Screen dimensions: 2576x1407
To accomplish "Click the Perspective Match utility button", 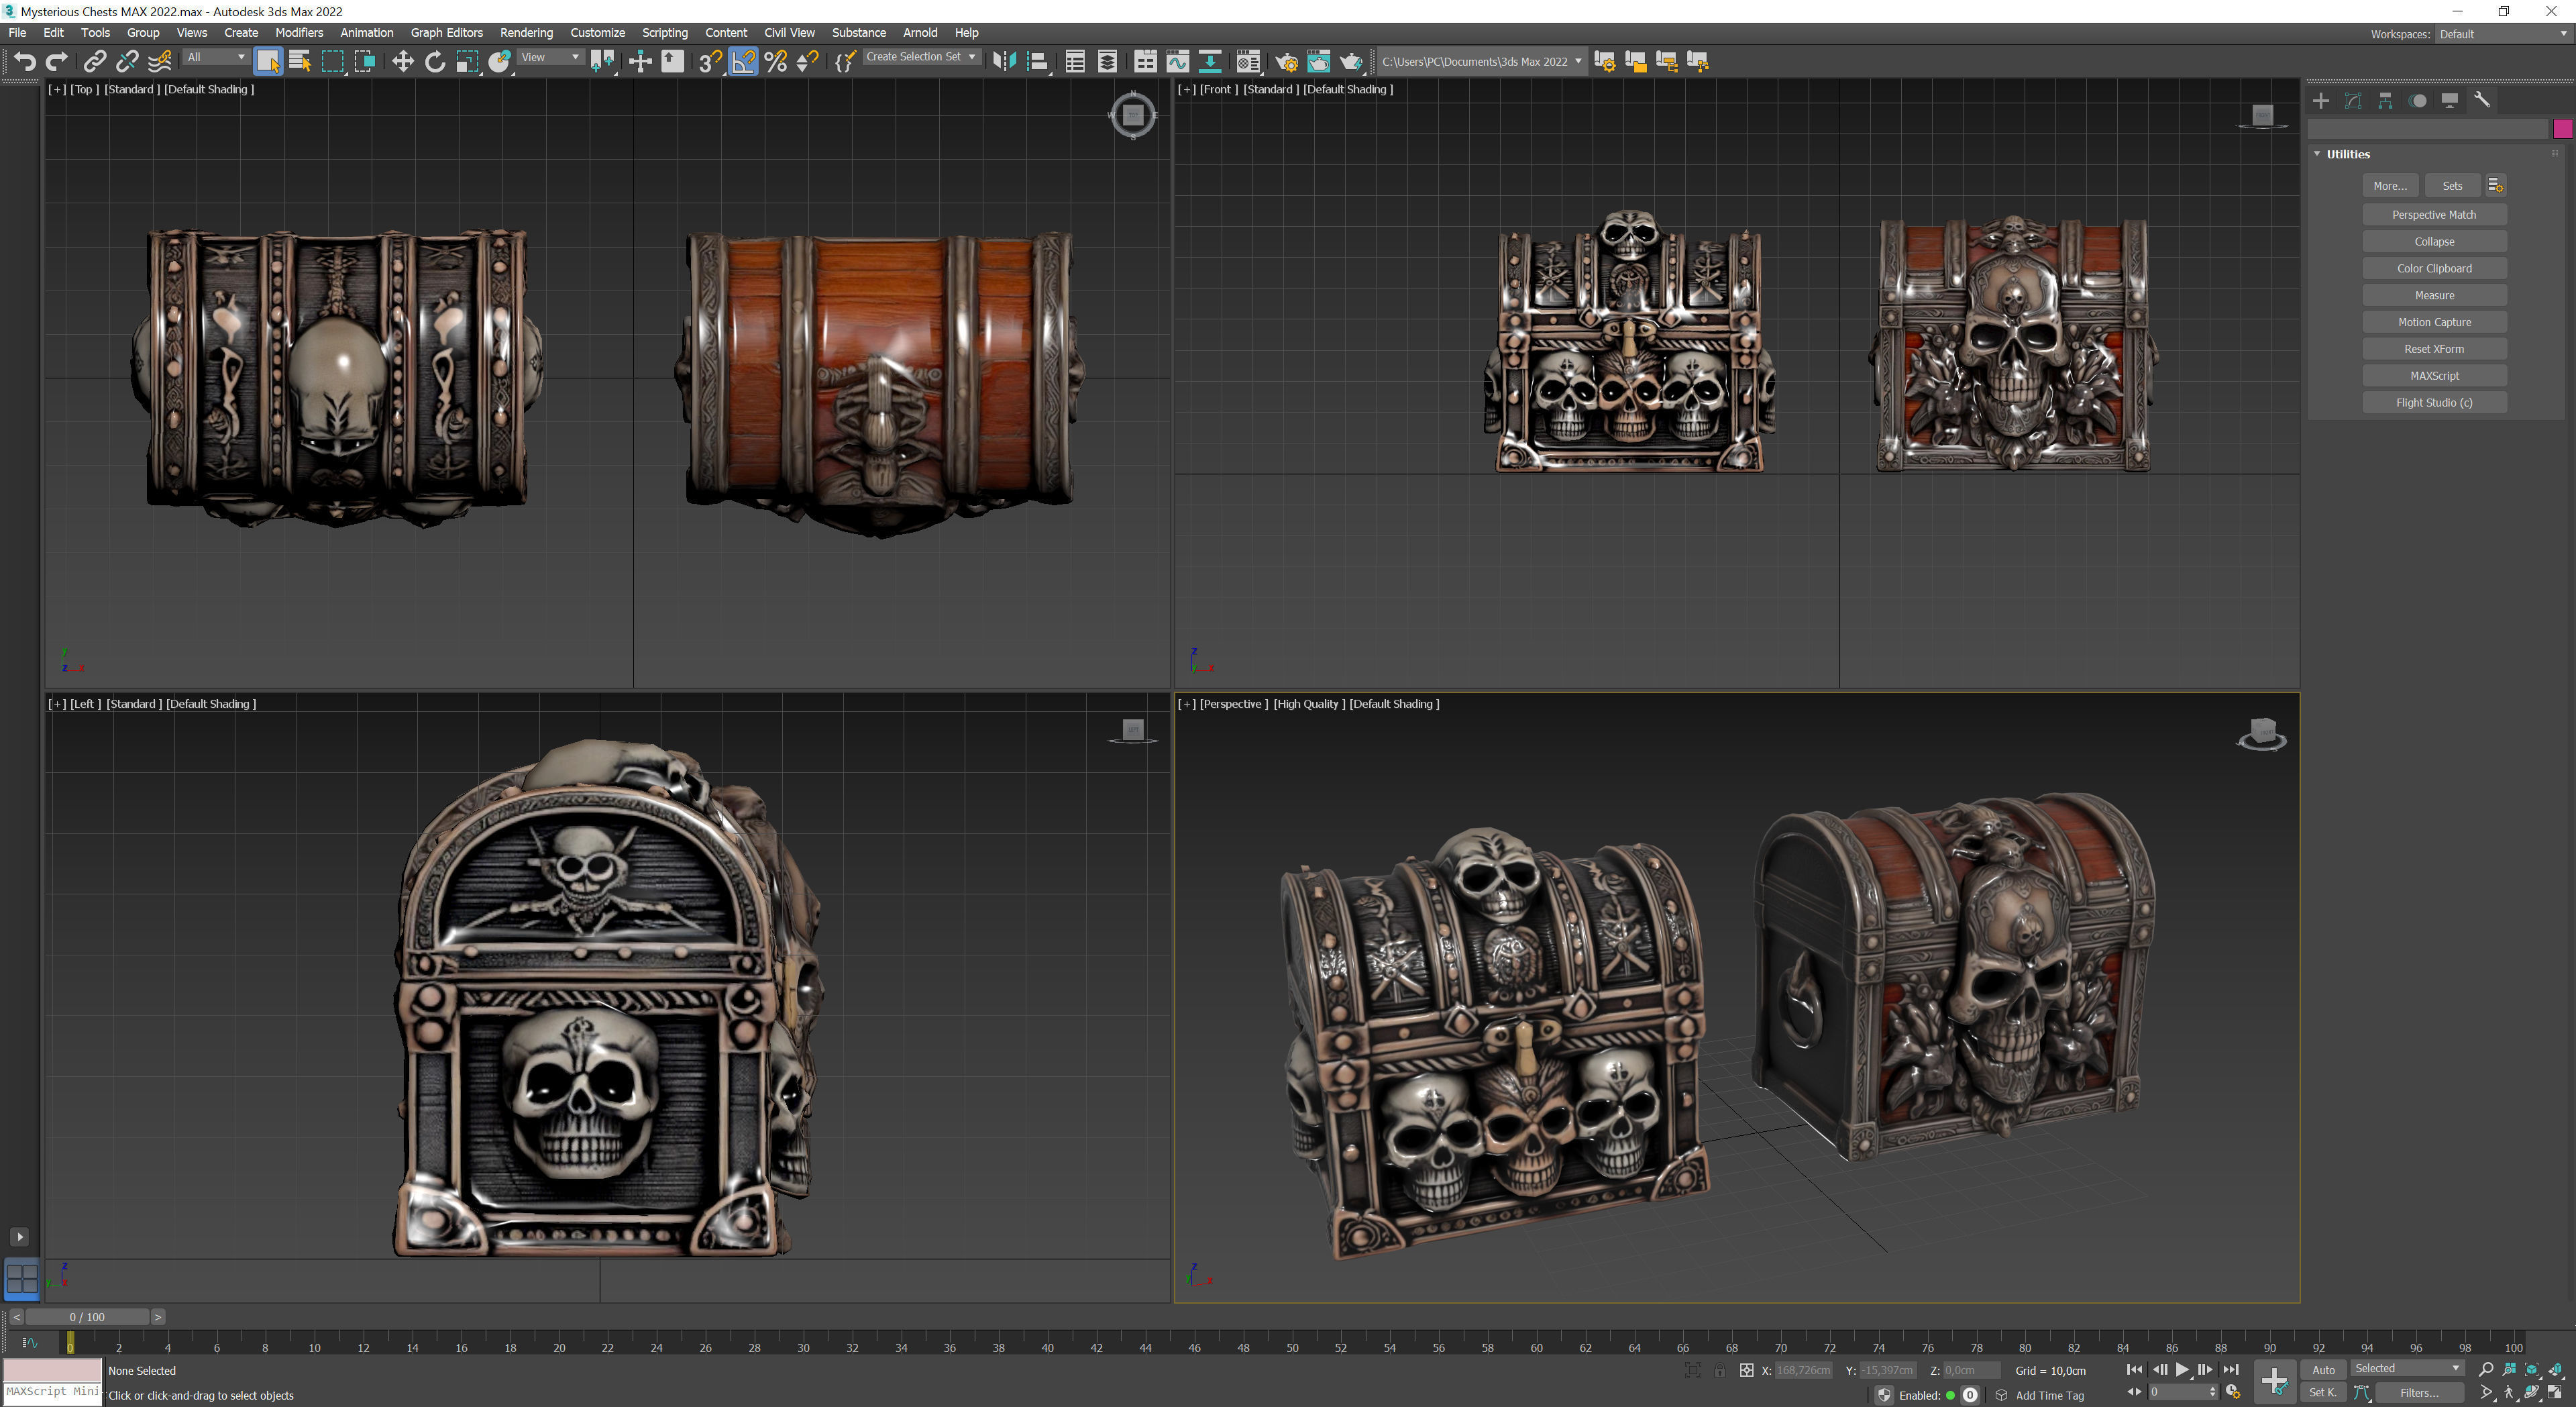I will point(2434,215).
